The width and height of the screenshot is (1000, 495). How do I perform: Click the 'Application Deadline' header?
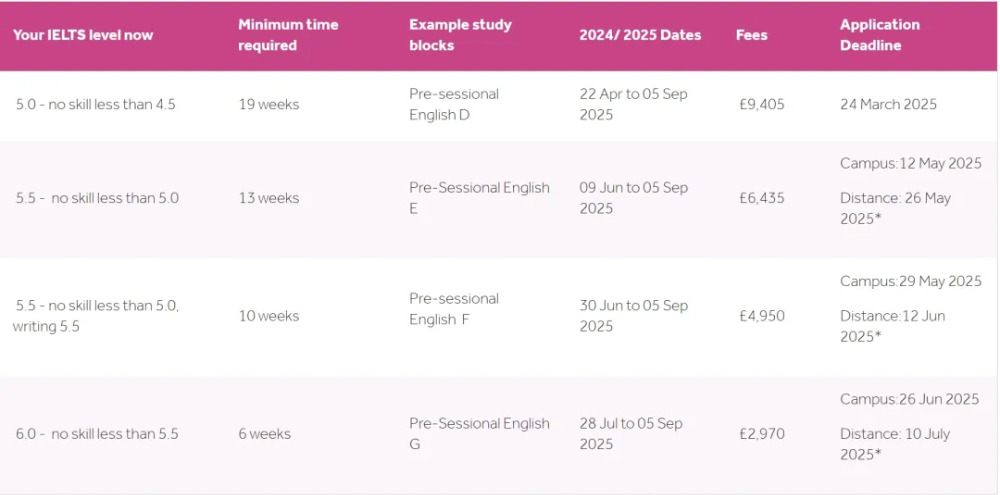(879, 35)
